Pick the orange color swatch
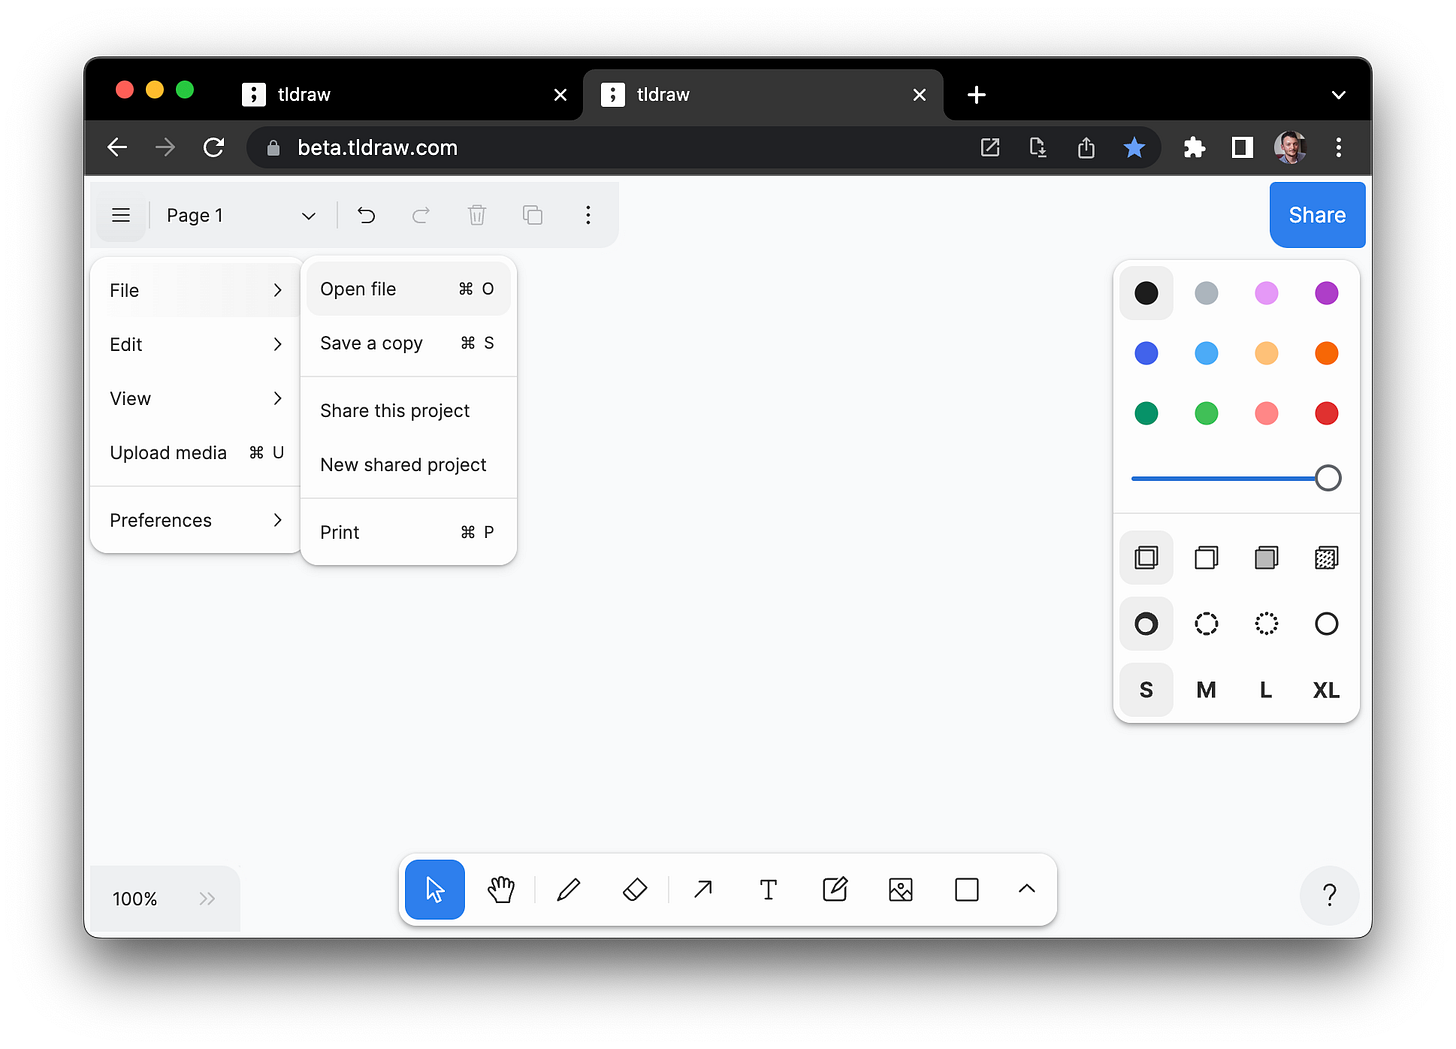The height and width of the screenshot is (1049, 1456). [1326, 353]
